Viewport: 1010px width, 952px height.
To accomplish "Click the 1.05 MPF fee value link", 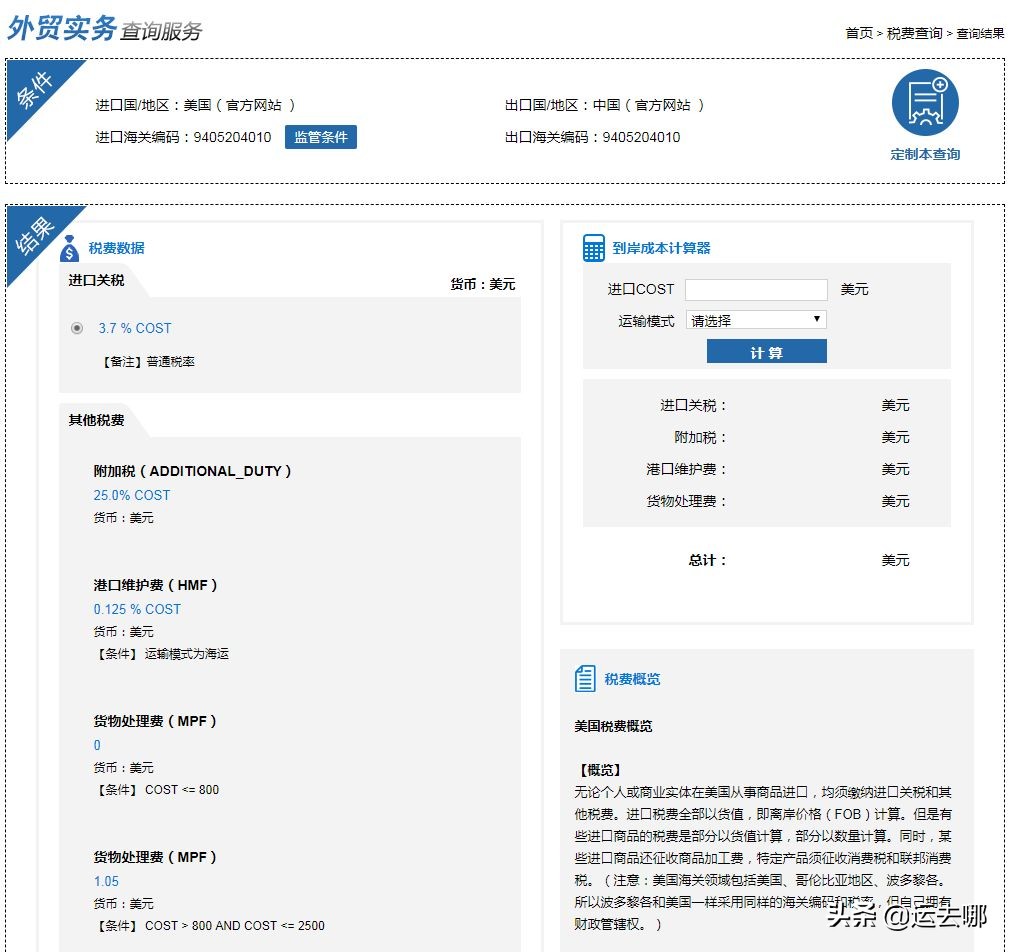I will coord(105,881).
